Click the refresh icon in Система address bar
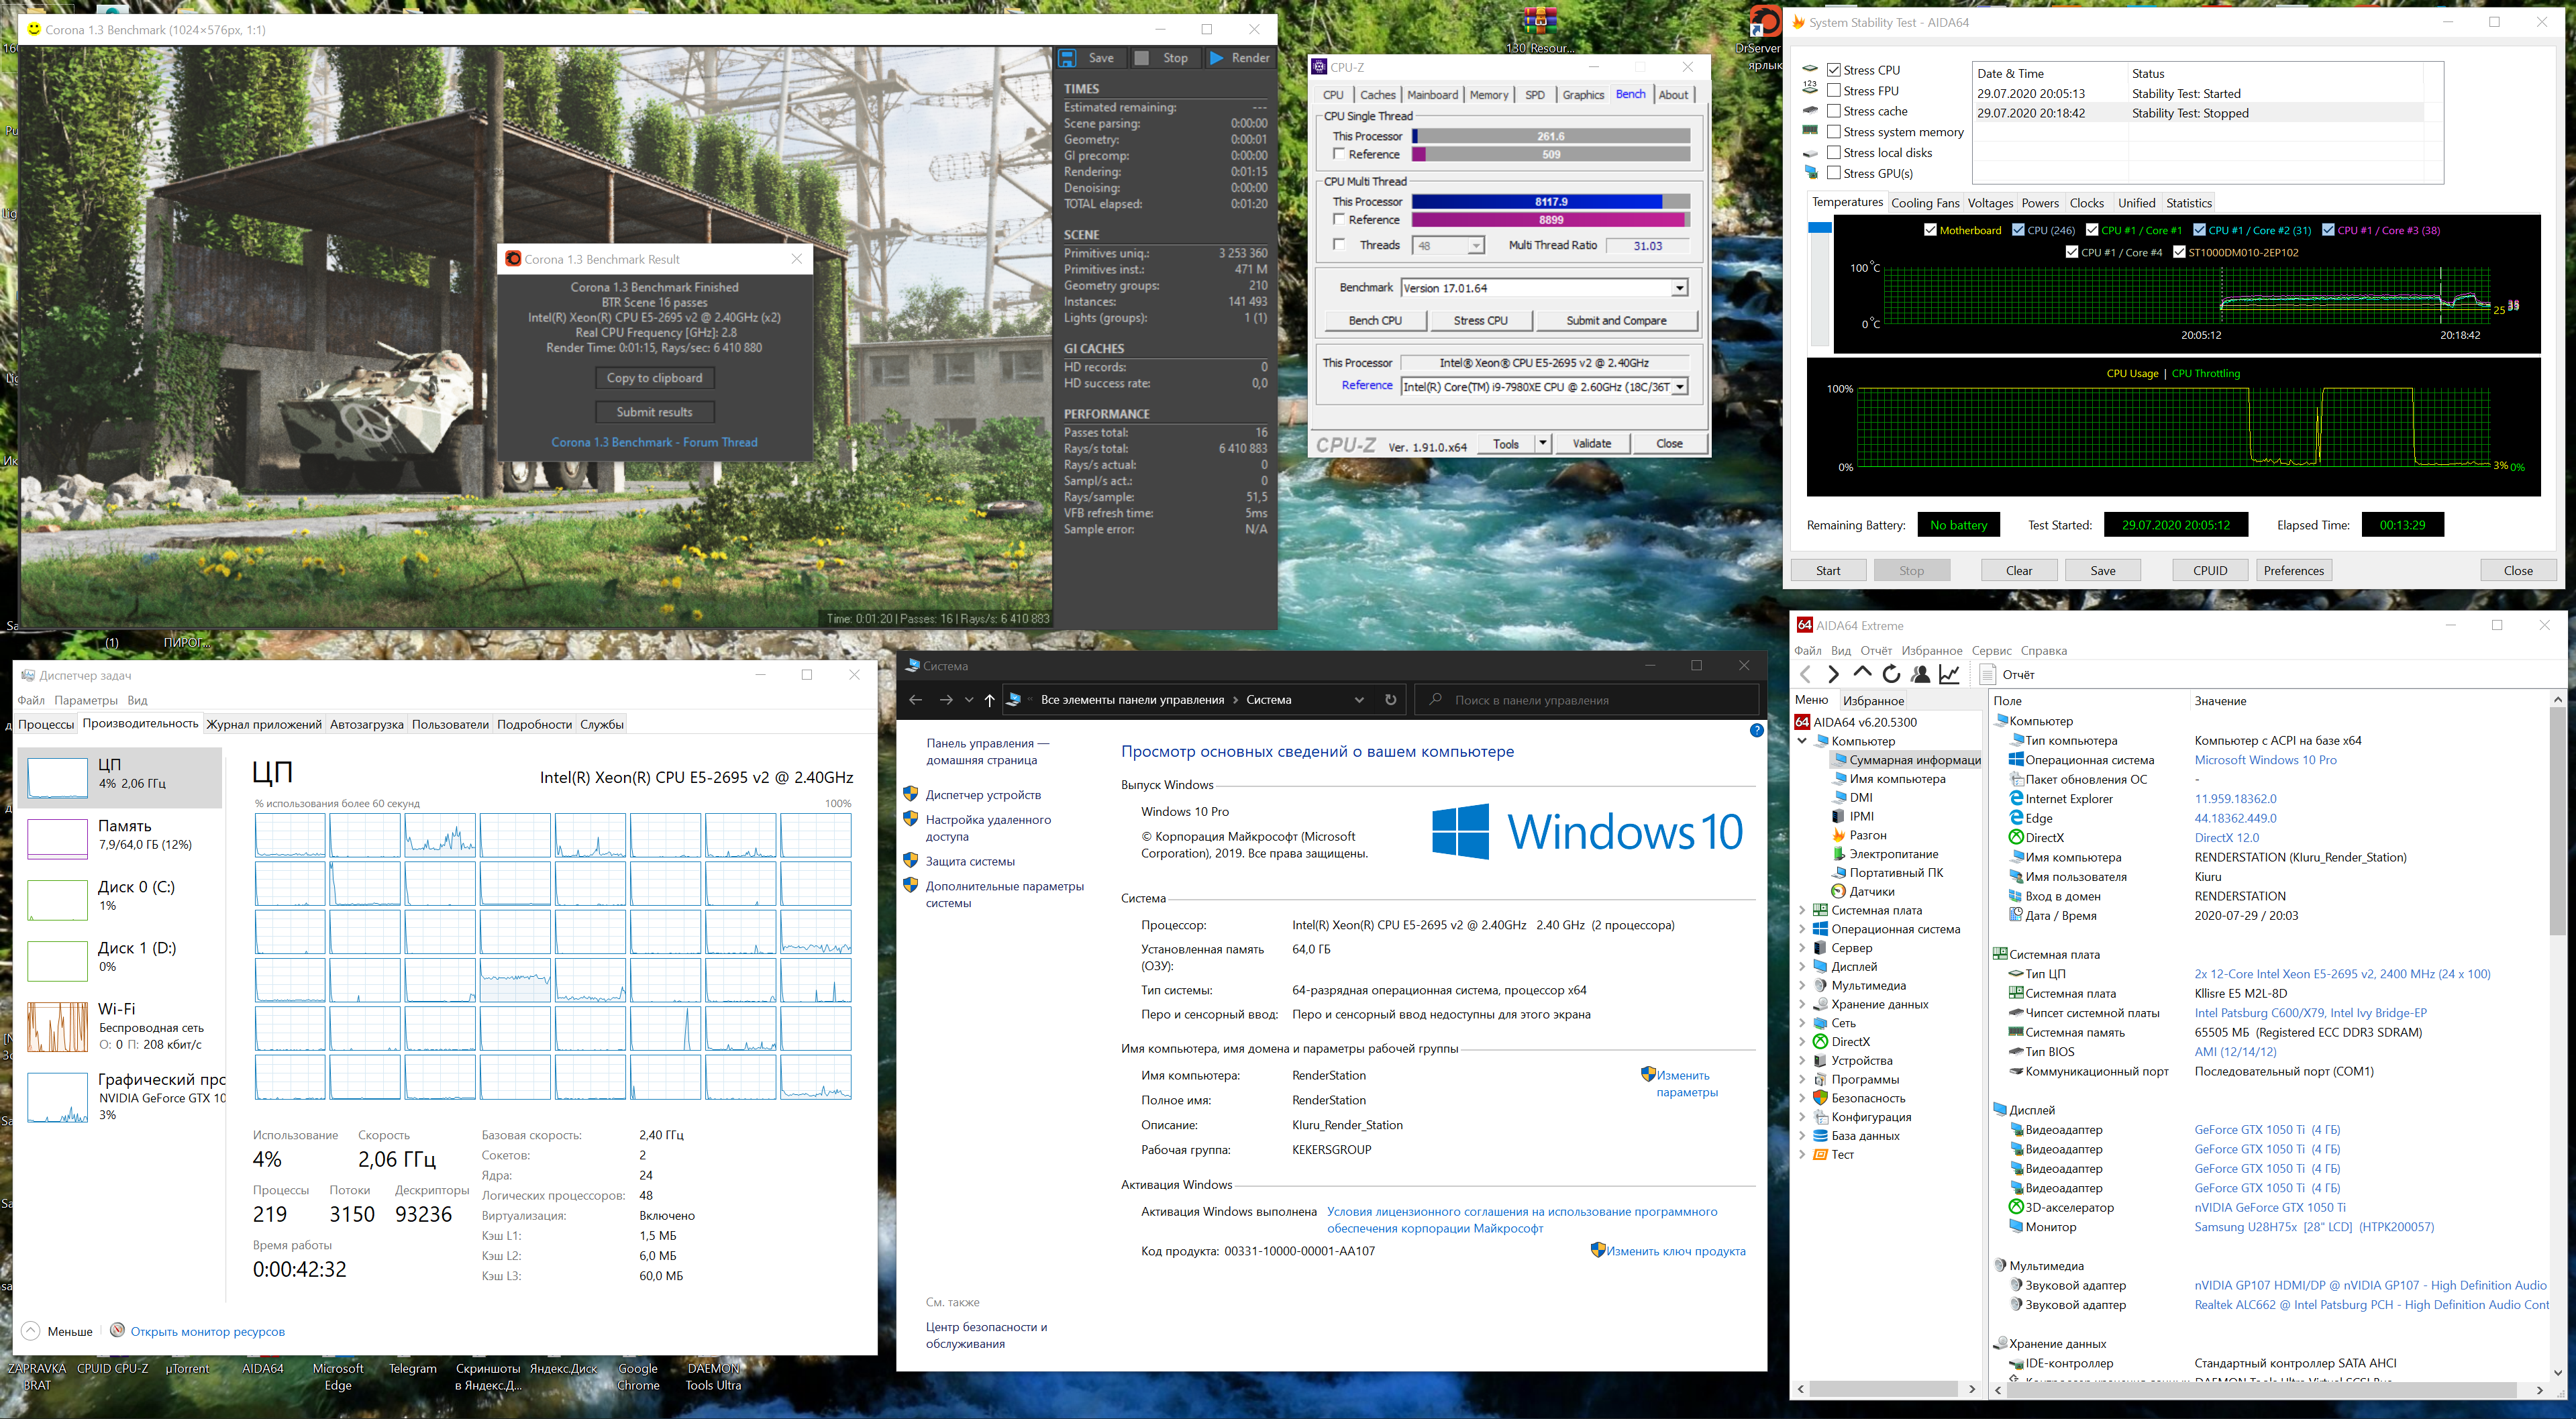The image size is (2576, 1419). pyautogui.click(x=1390, y=700)
